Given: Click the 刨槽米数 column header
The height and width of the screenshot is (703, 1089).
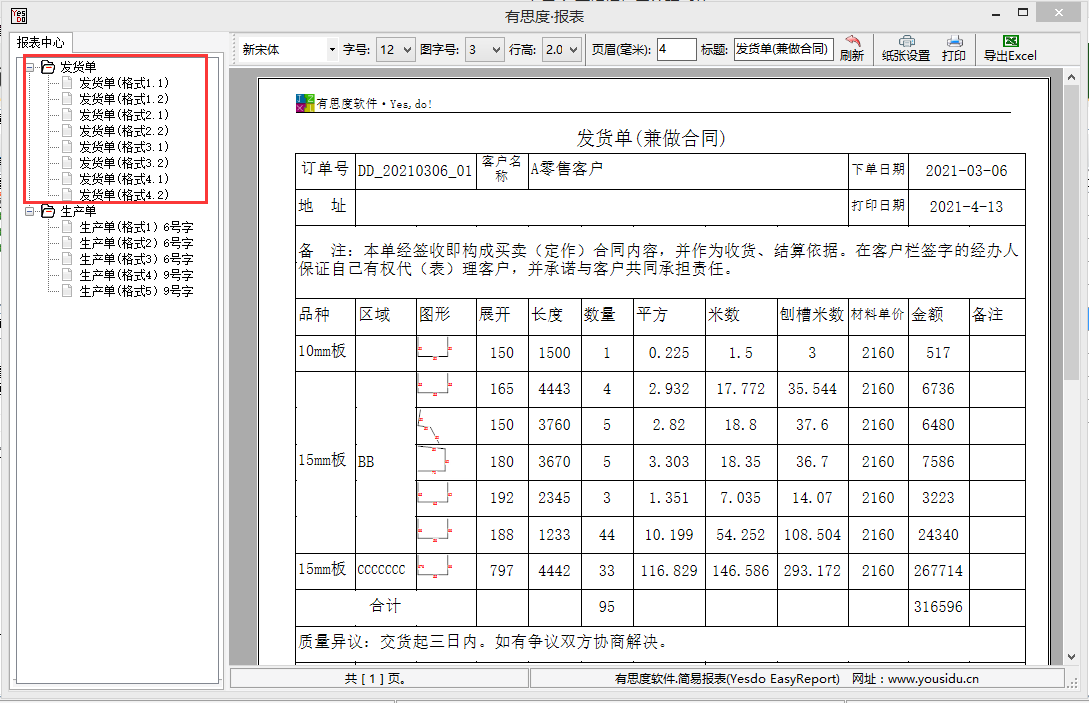Looking at the screenshot, I should tap(812, 315).
